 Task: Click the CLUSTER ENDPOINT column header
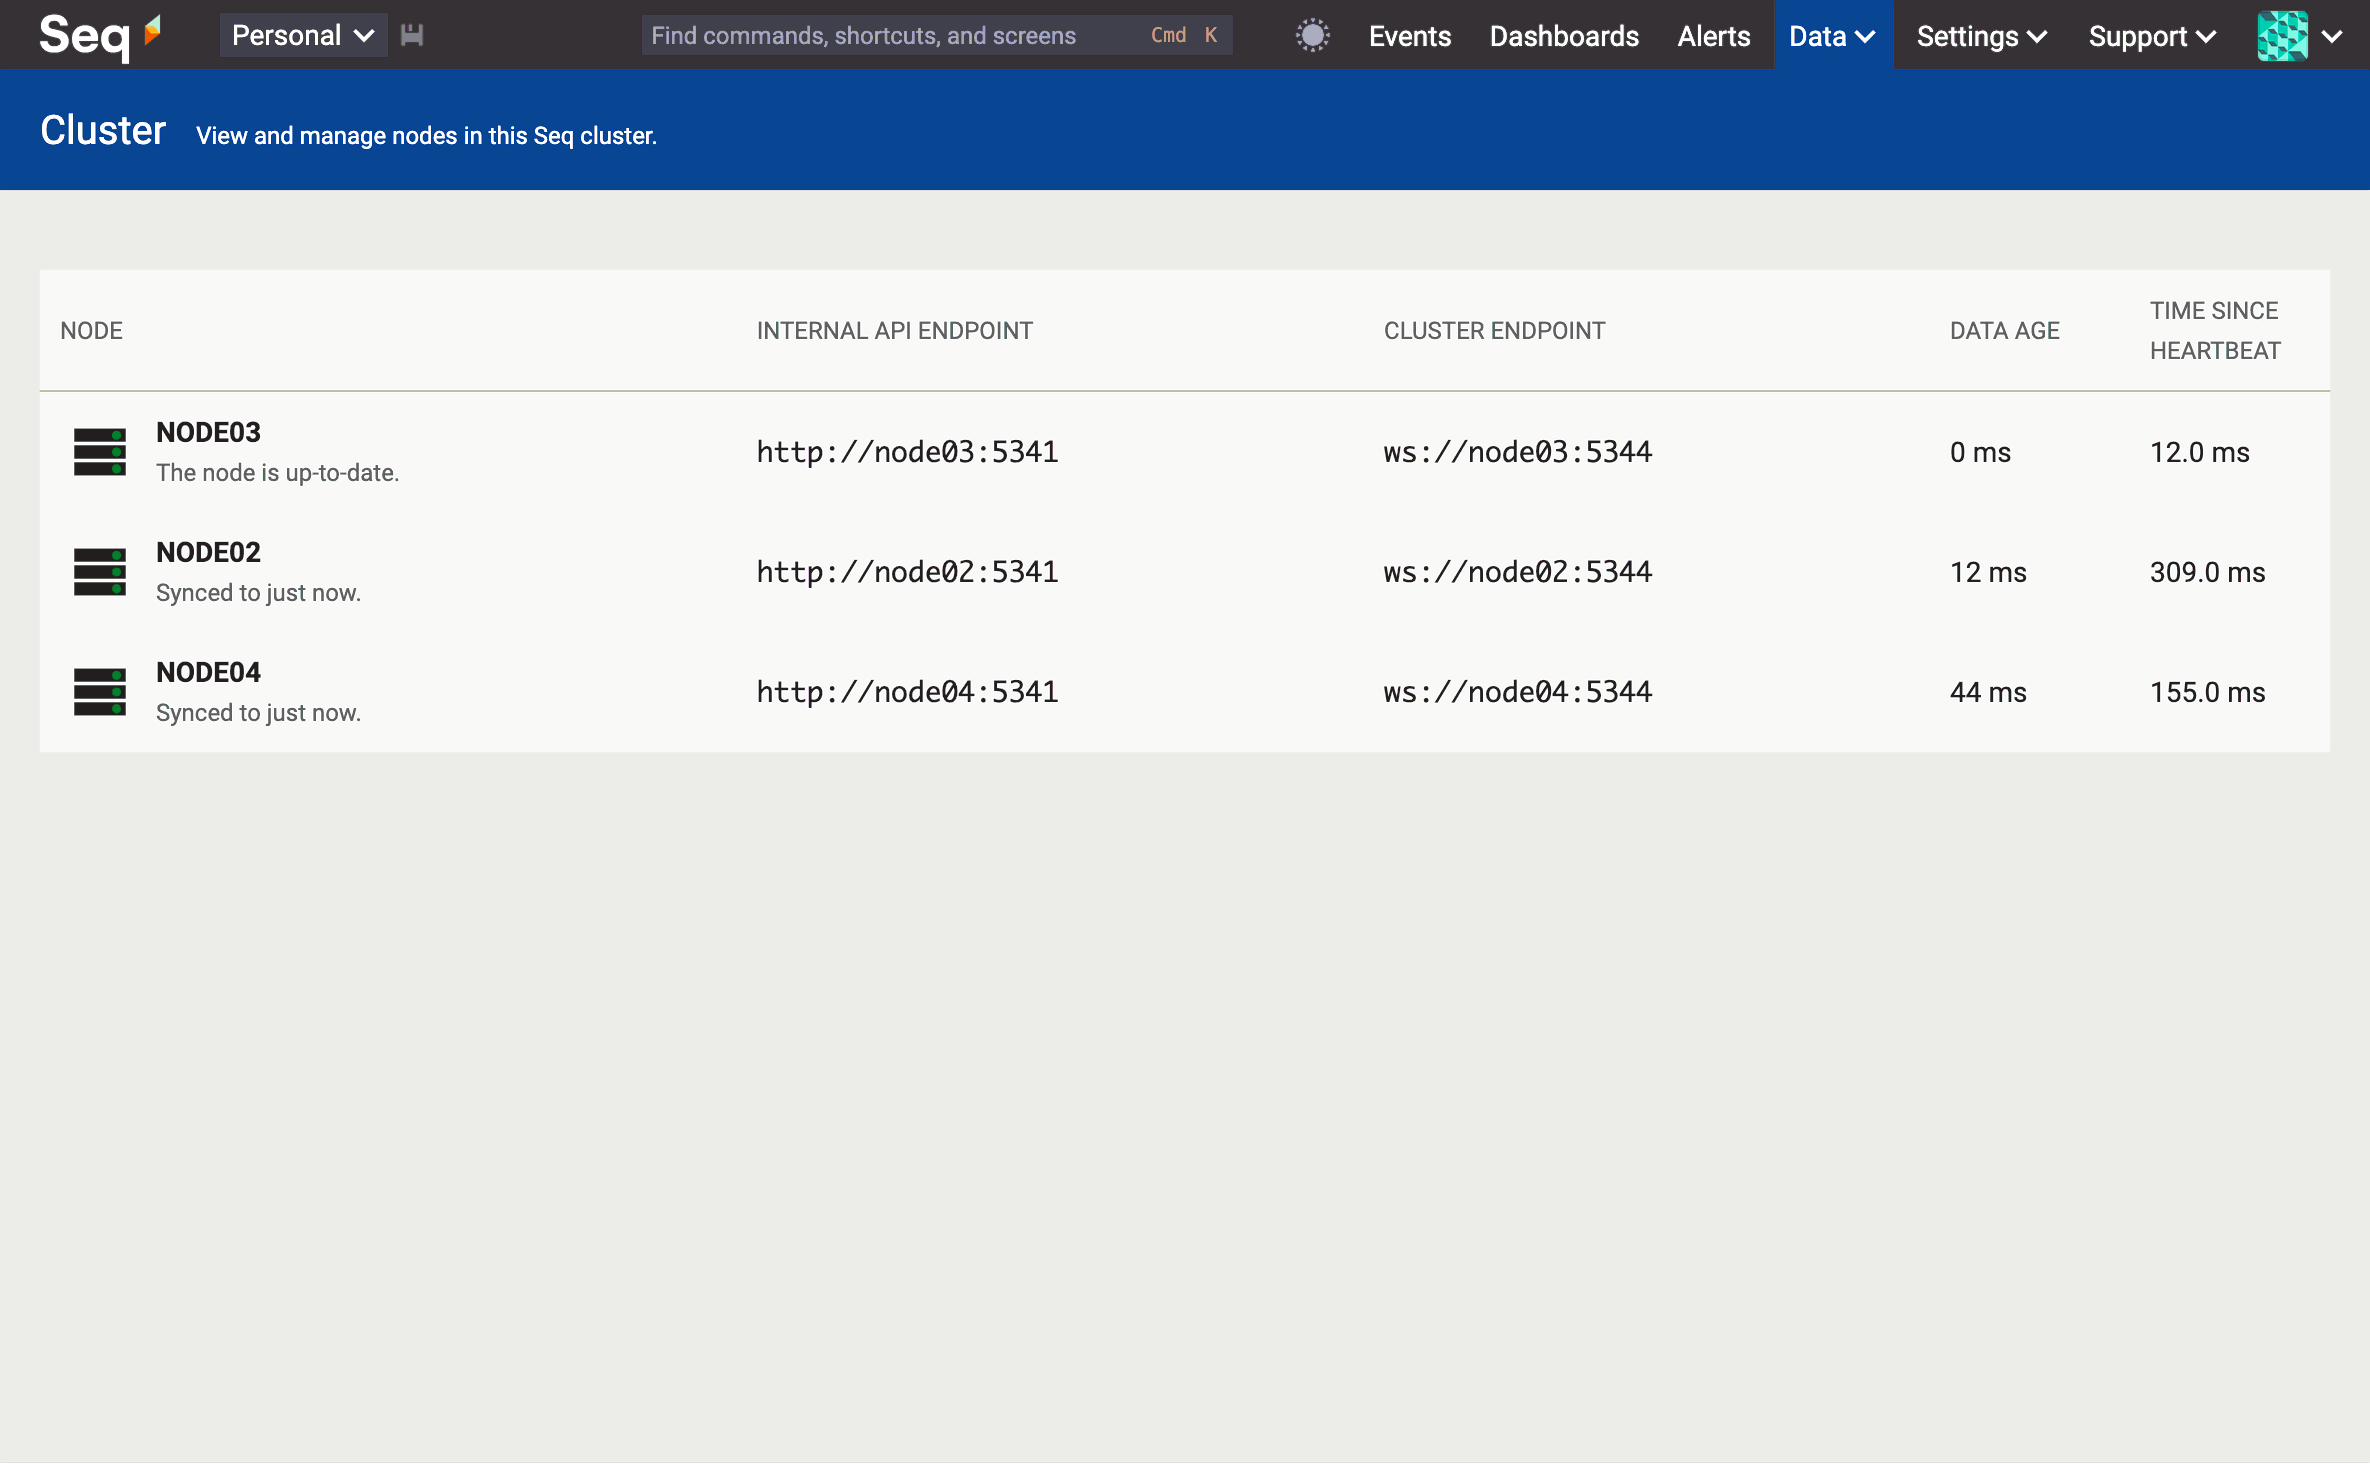1494,331
